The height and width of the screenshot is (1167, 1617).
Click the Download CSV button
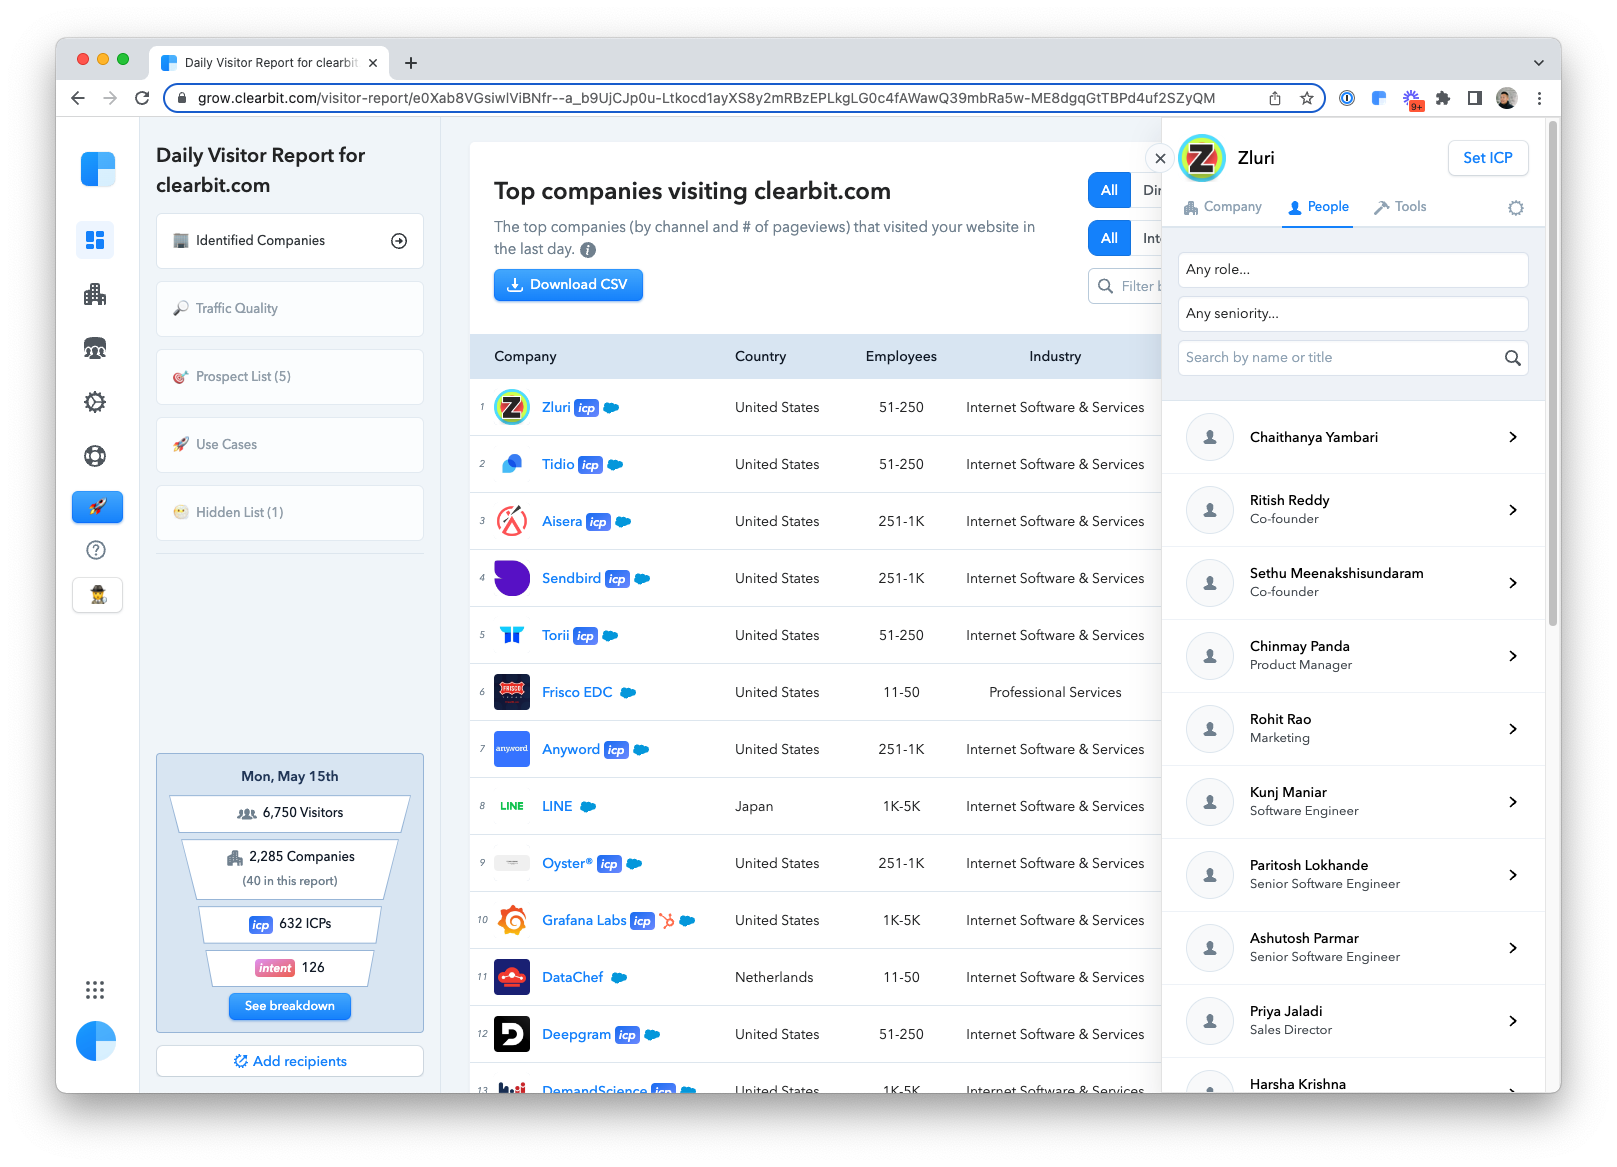pyautogui.click(x=568, y=285)
